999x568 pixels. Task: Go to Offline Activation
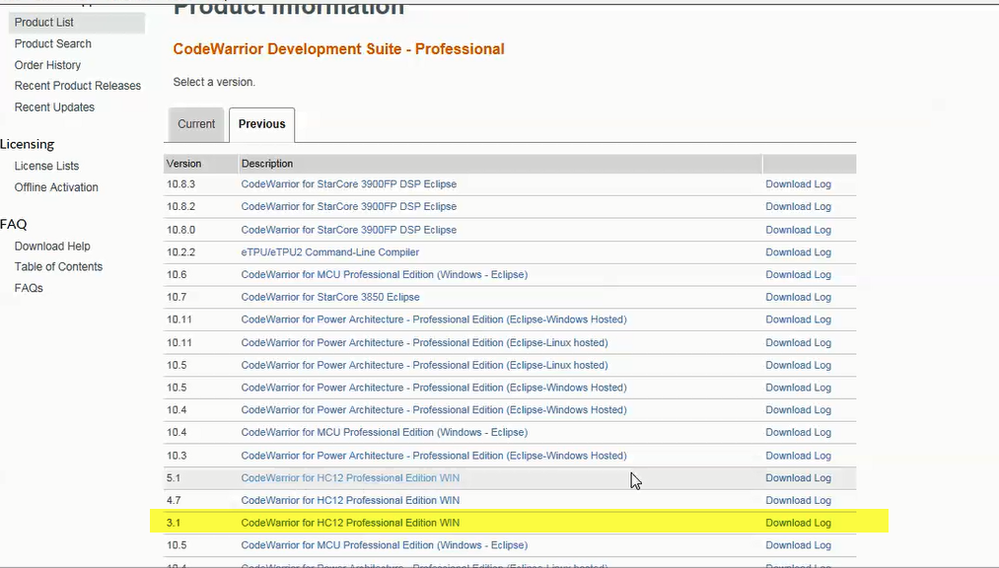point(56,188)
